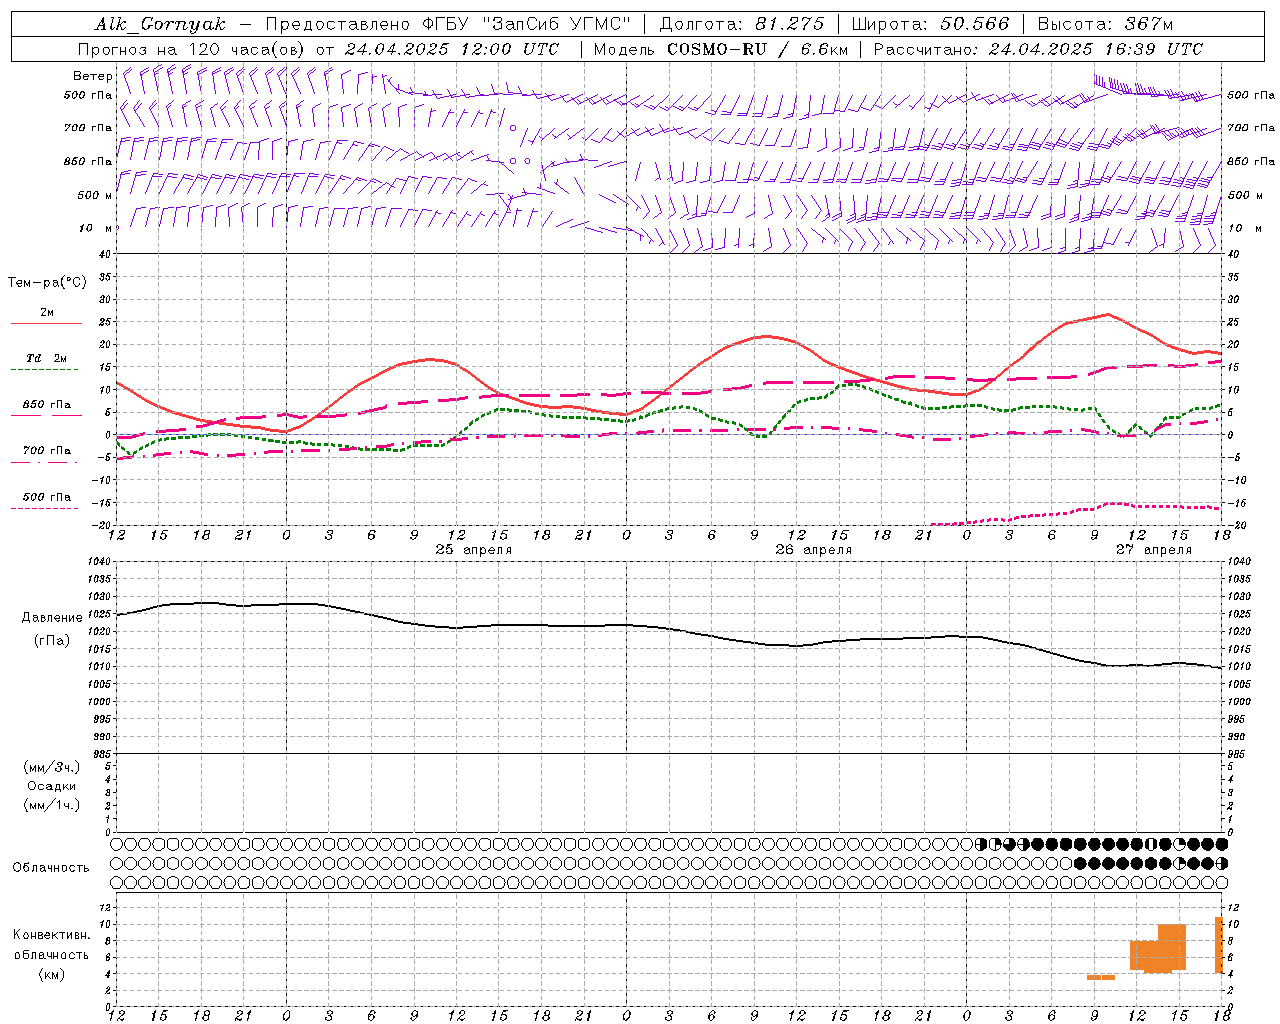Screen dimensions: 1280x1024
Task: Click the 'Ветер' wind panel label
Action: coord(92,76)
